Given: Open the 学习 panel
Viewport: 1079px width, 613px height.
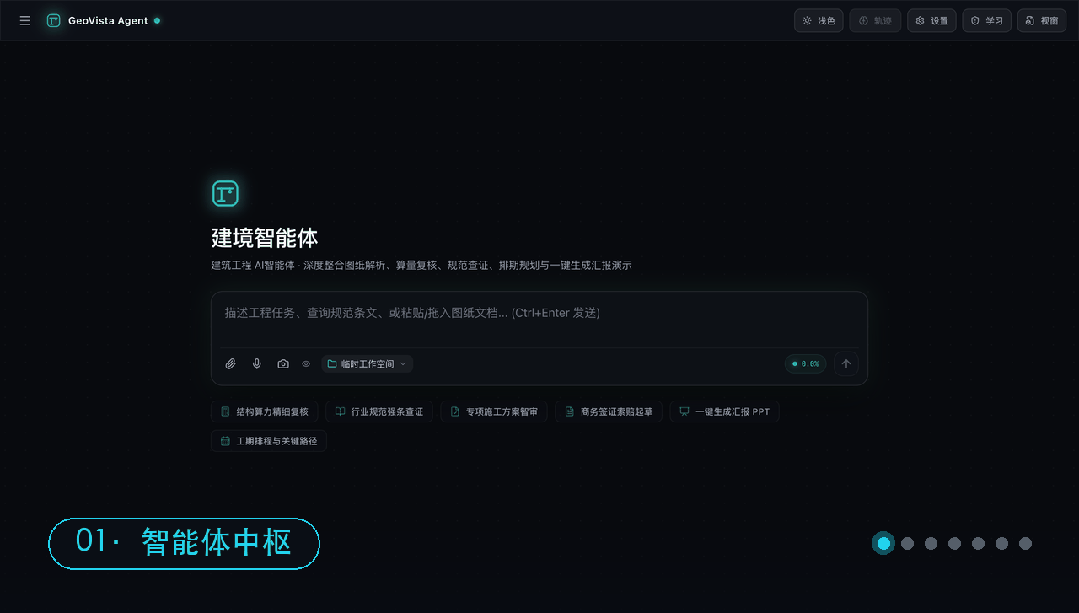Looking at the screenshot, I should tap(987, 21).
